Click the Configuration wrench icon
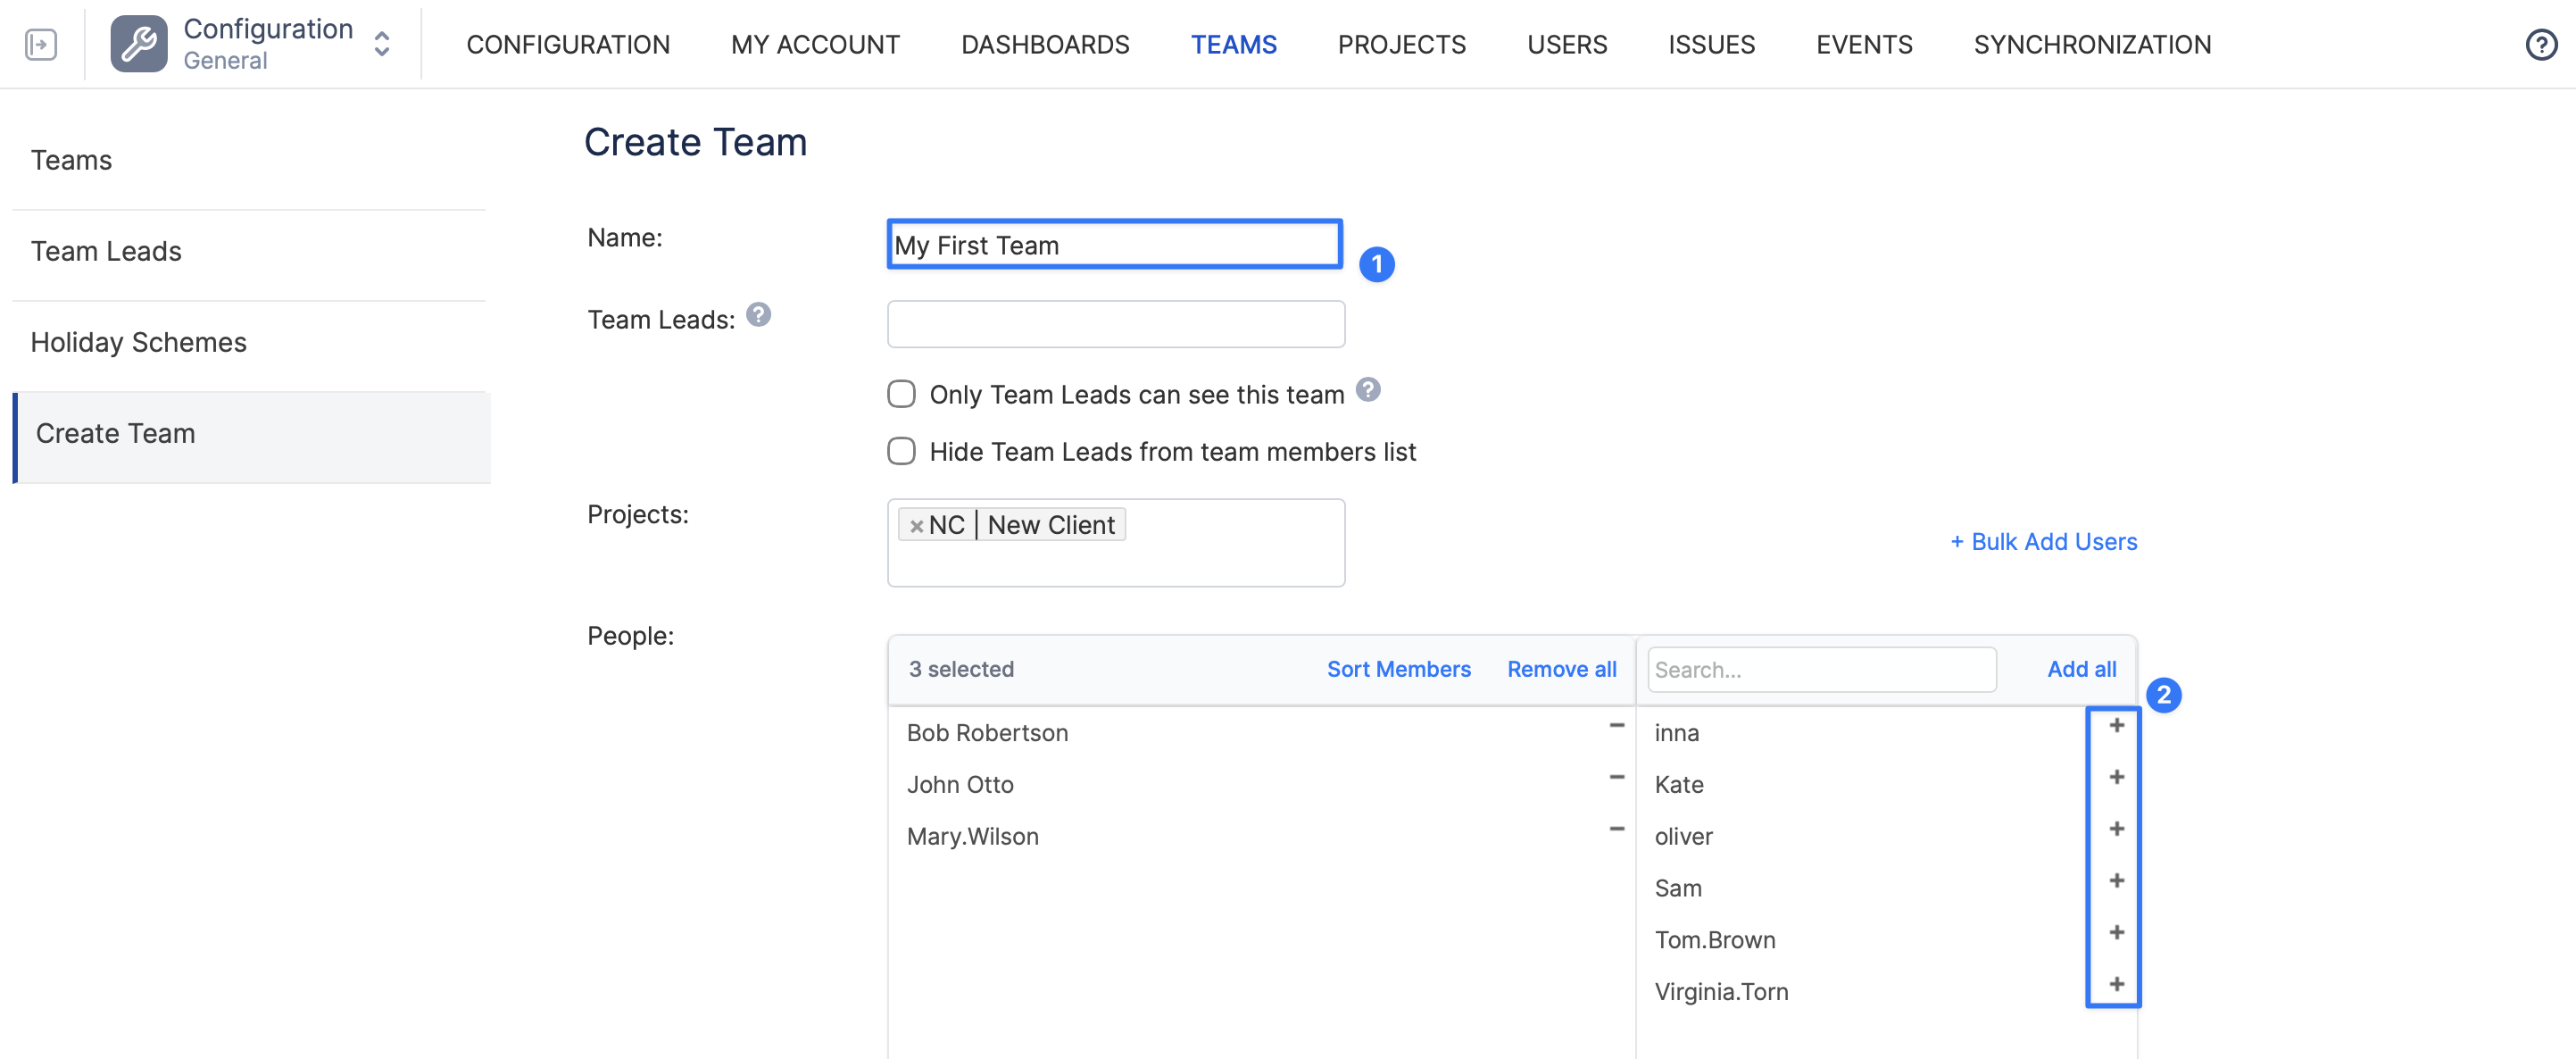2576x1059 pixels. pyautogui.click(x=139, y=44)
